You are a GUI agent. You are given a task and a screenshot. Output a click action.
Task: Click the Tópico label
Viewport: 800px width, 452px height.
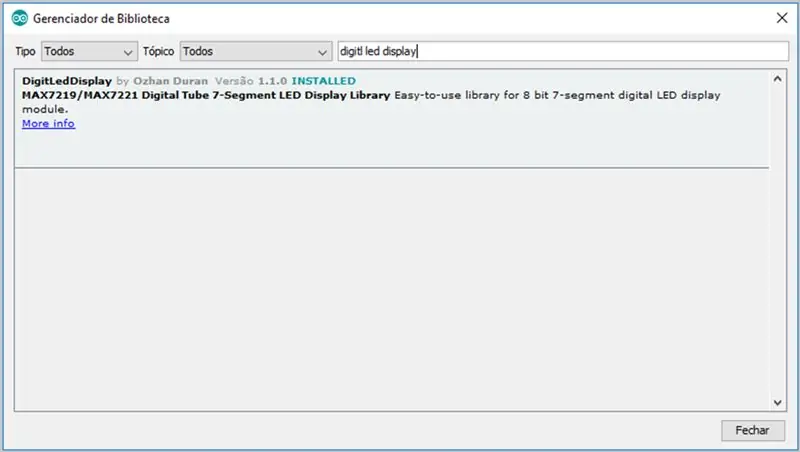[158, 52]
